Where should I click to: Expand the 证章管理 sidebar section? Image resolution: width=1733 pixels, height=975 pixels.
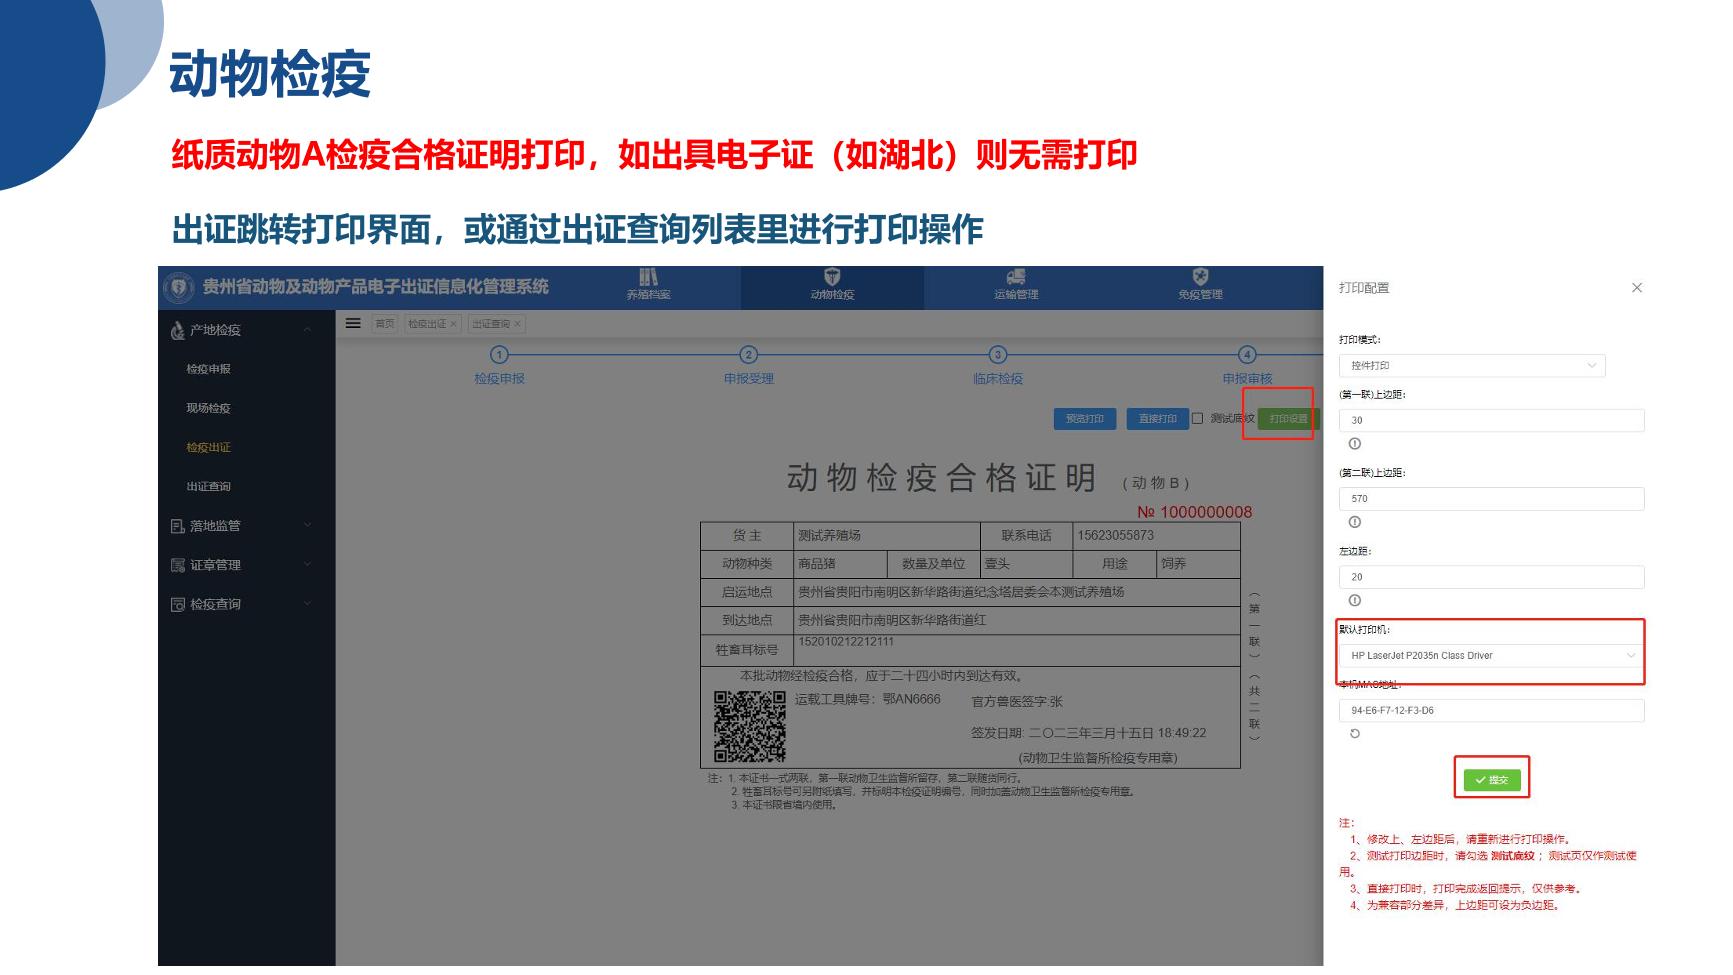point(240,565)
